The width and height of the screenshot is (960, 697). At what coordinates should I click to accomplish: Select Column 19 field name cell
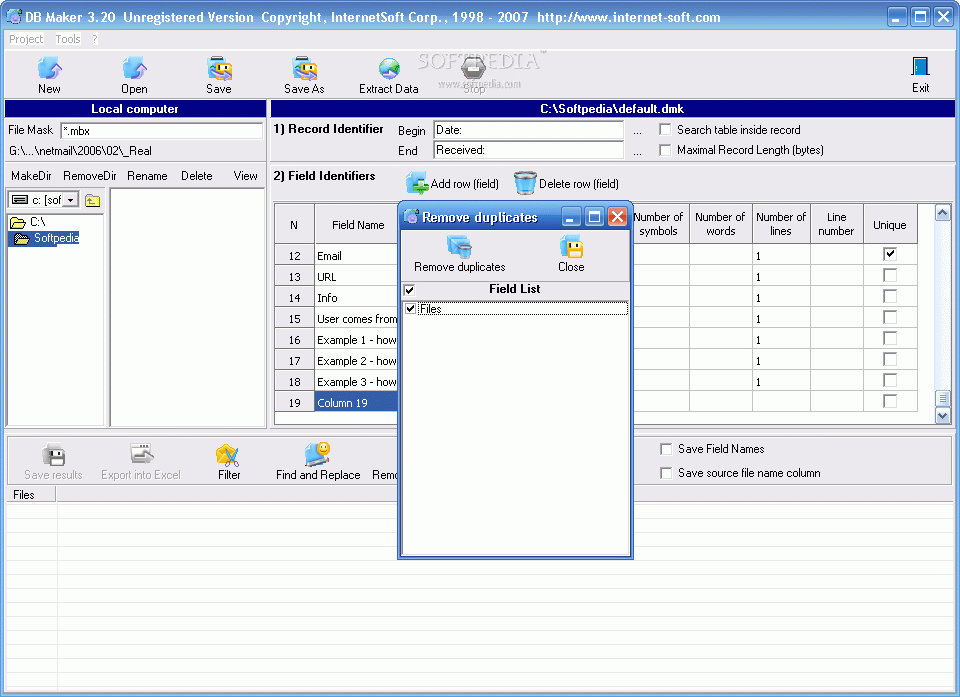356,402
